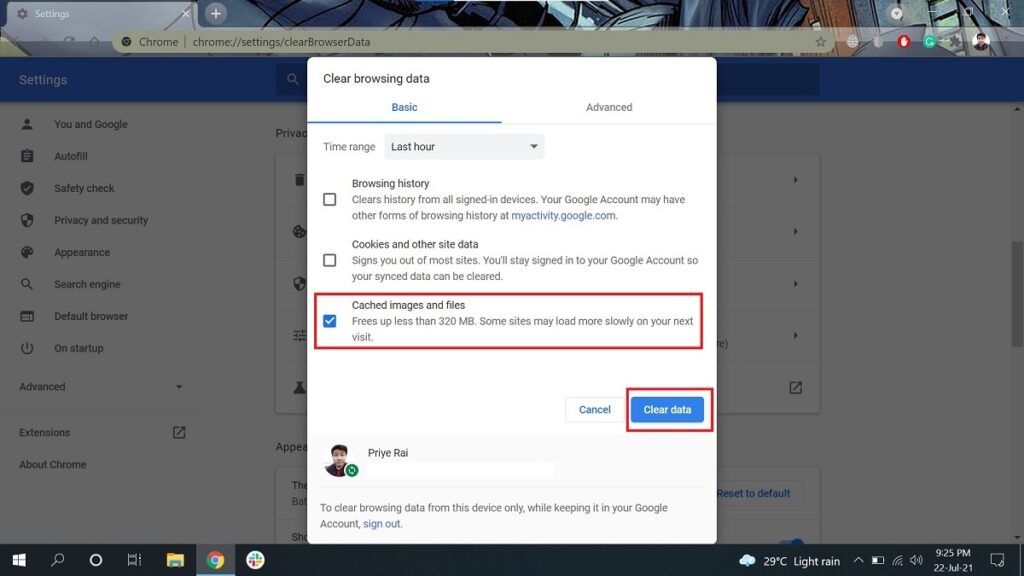
Task: Click the Cancel button
Action: tap(594, 410)
